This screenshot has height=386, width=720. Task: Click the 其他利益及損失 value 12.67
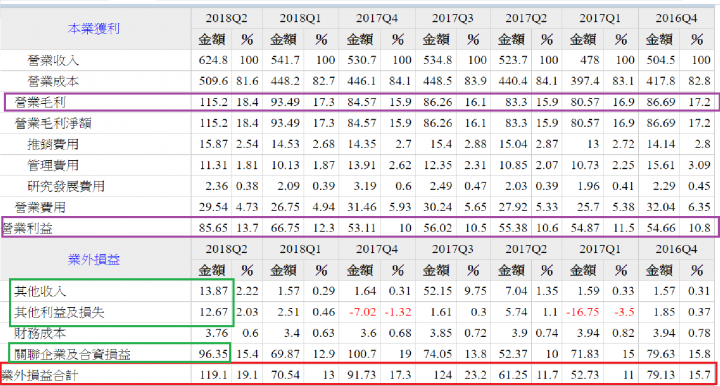pyautogui.click(x=214, y=312)
